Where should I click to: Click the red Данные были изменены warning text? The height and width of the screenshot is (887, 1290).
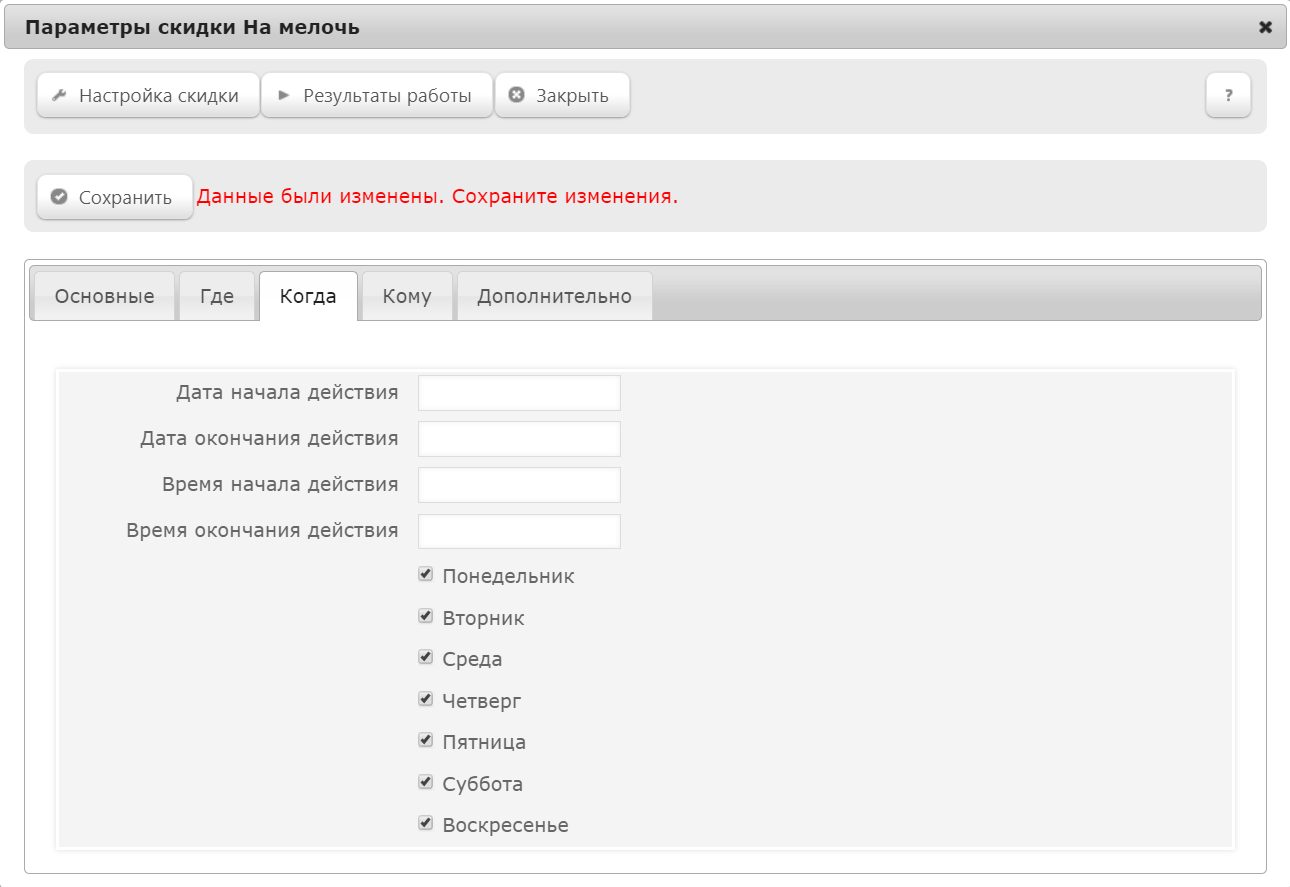437,196
